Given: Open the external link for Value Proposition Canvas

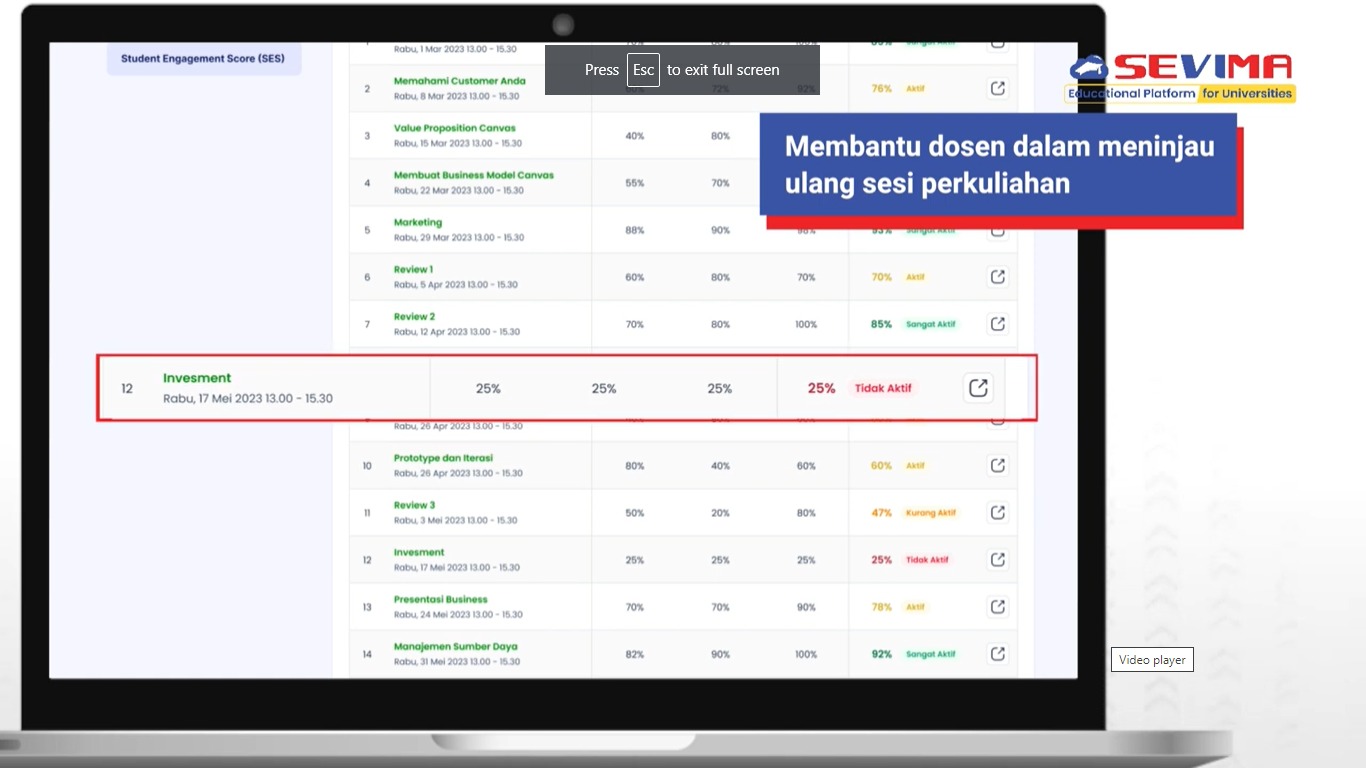Looking at the screenshot, I should click(x=996, y=135).
